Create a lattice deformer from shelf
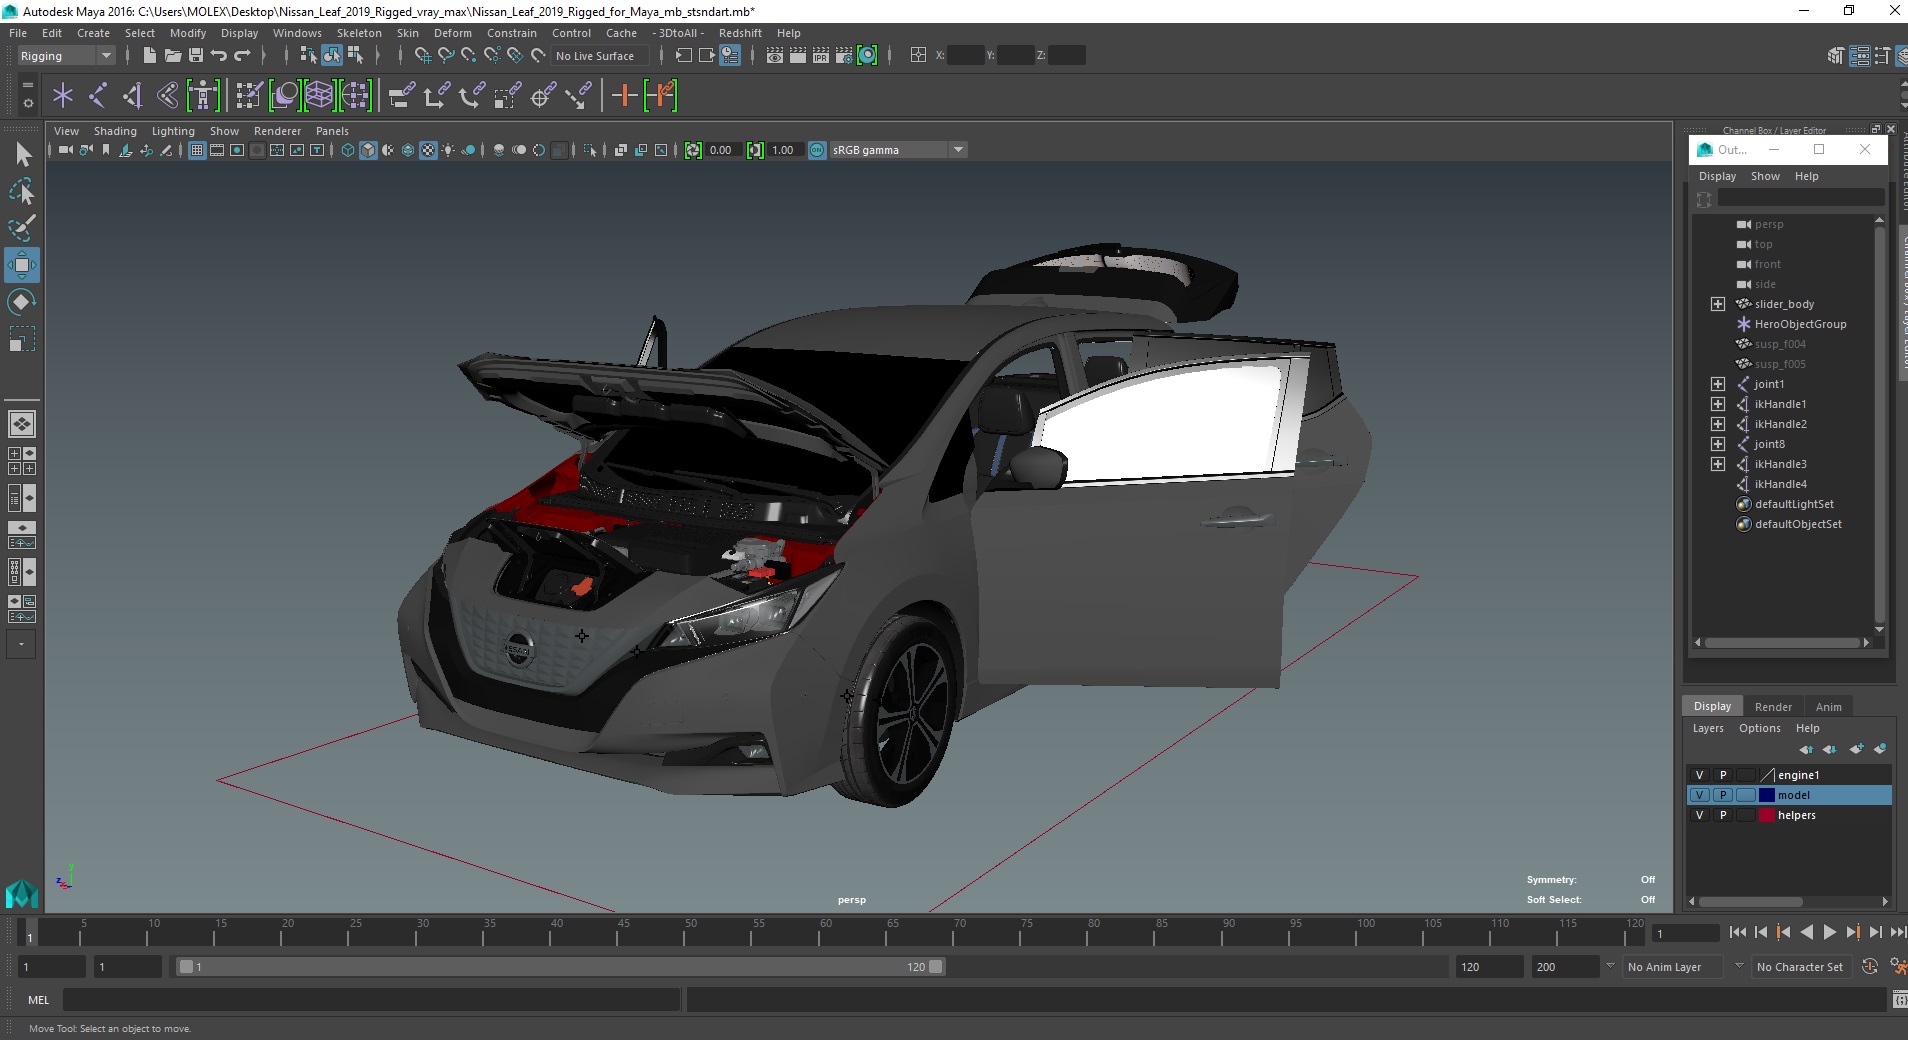 320,96
